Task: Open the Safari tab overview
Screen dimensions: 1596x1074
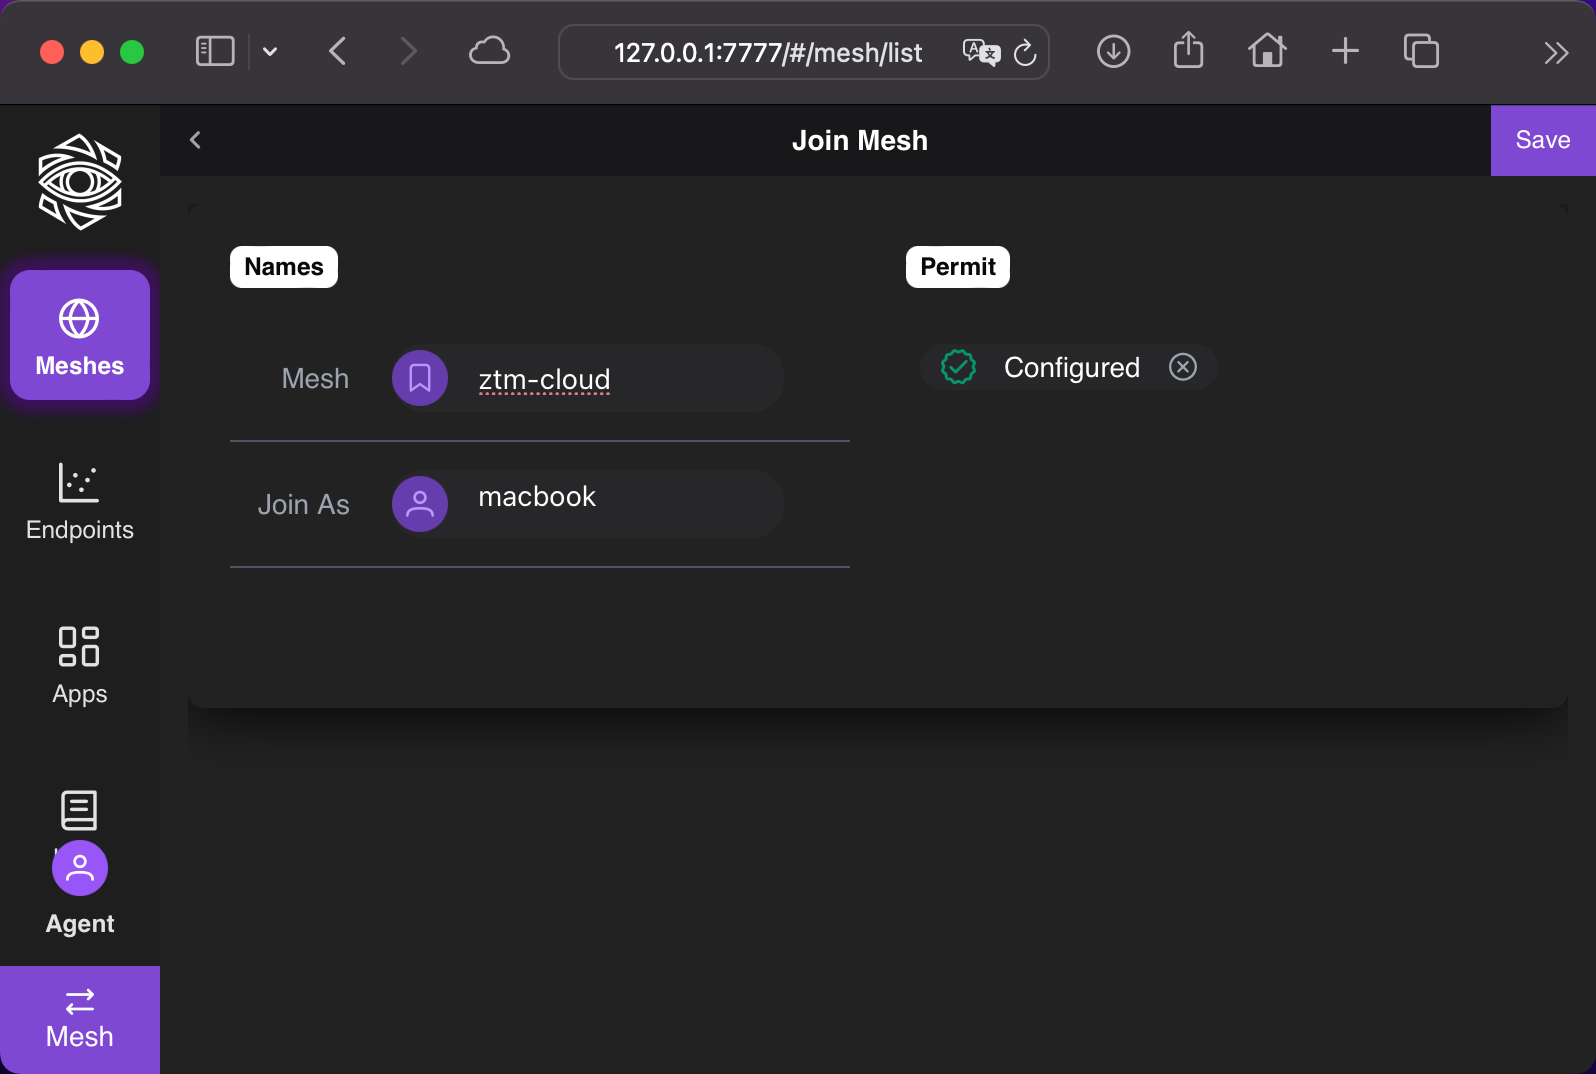Action: (x=1421, y=51)
